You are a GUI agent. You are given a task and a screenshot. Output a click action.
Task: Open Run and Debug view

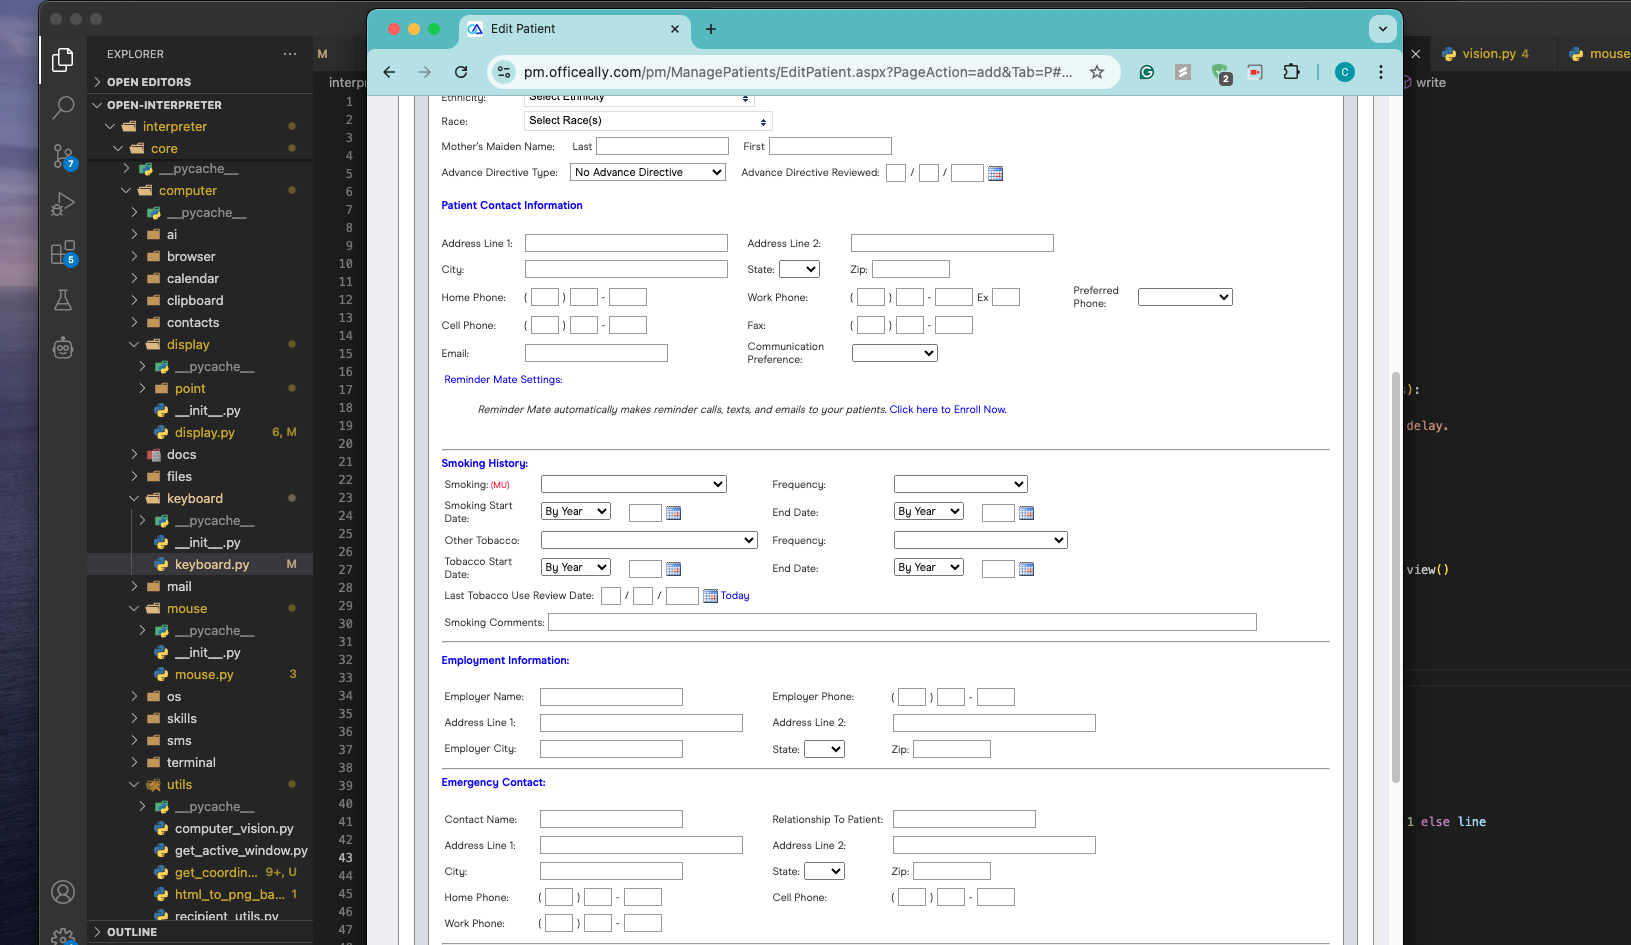[63, 204]
